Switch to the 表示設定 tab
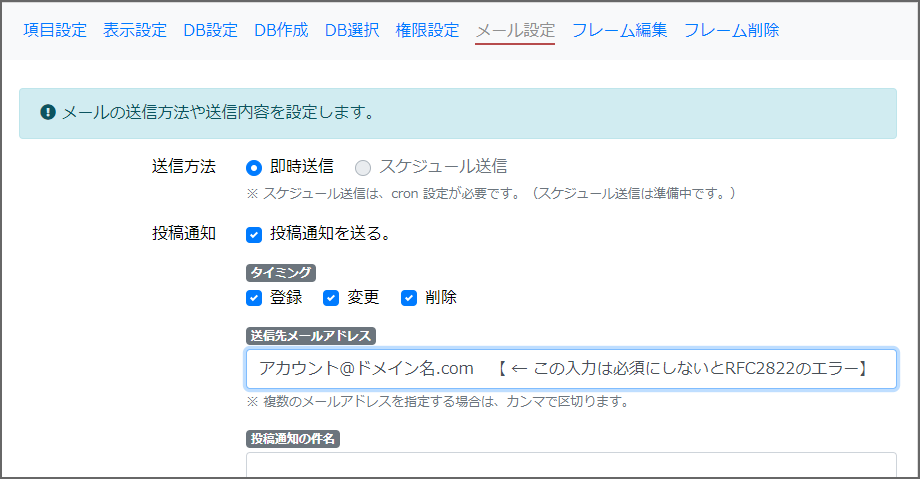This screenshot has height=479, width=920. coord(135,30)
